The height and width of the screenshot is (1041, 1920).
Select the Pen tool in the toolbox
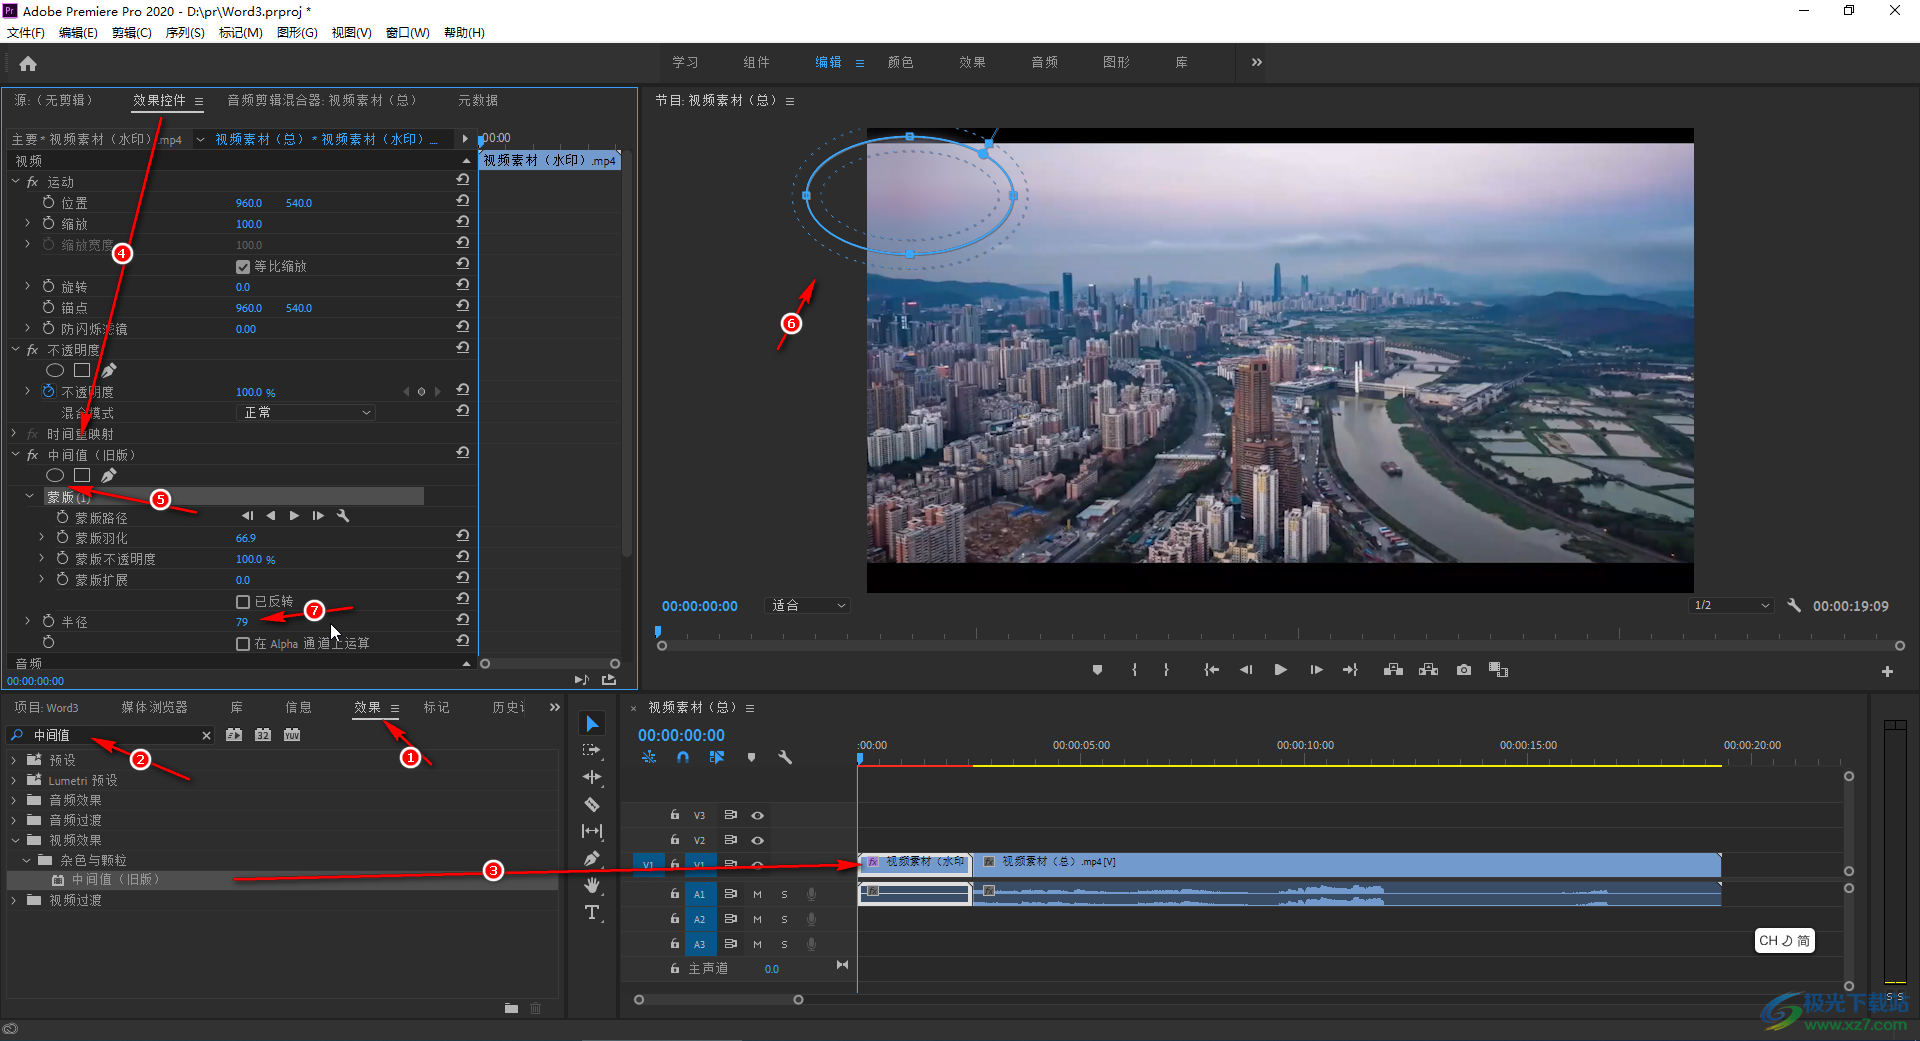[x=592, y=858]
